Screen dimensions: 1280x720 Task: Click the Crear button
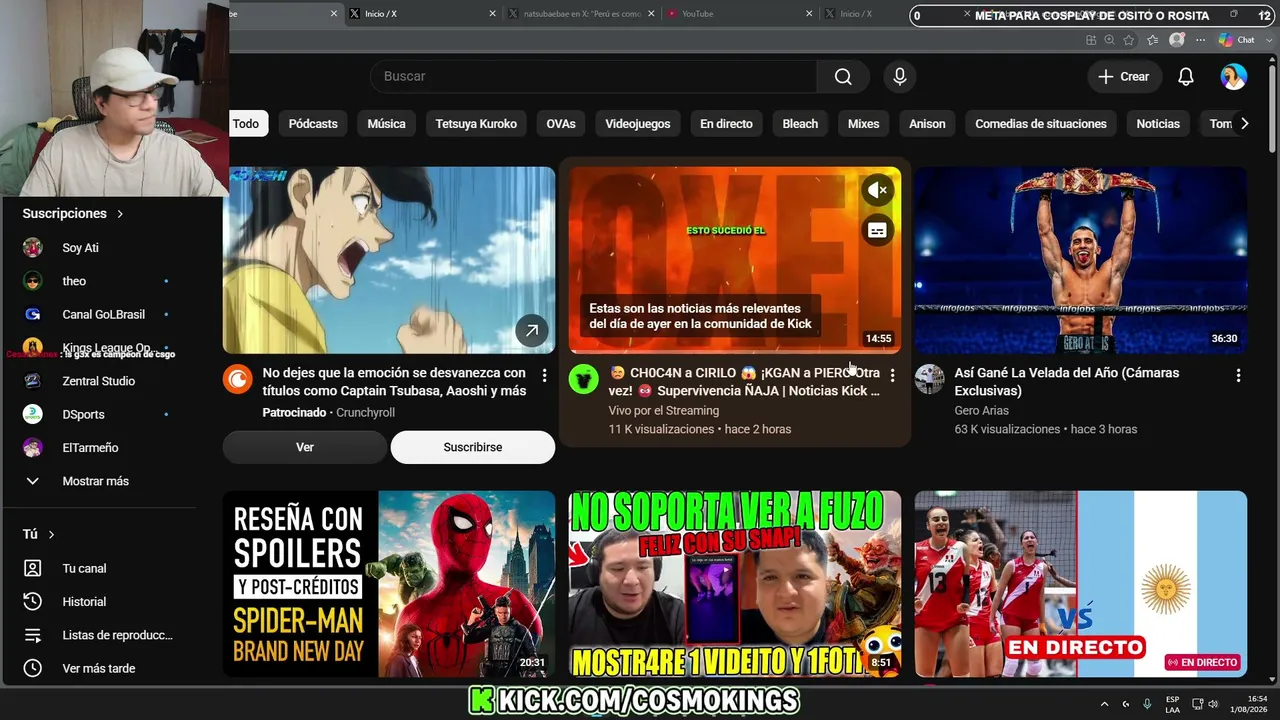pos(1124,77)
